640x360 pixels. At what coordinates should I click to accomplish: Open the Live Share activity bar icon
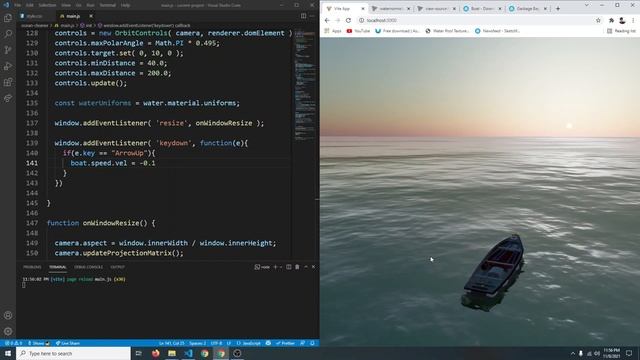tap(8, 98)
